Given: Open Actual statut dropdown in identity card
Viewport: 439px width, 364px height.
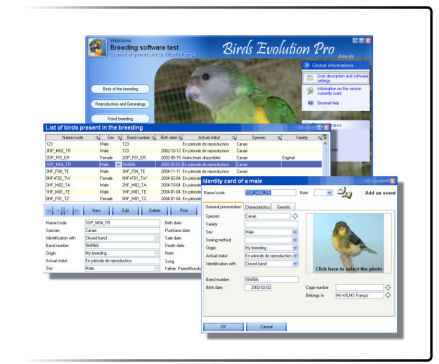Looking at the screenshot, I should coord(295,256).
